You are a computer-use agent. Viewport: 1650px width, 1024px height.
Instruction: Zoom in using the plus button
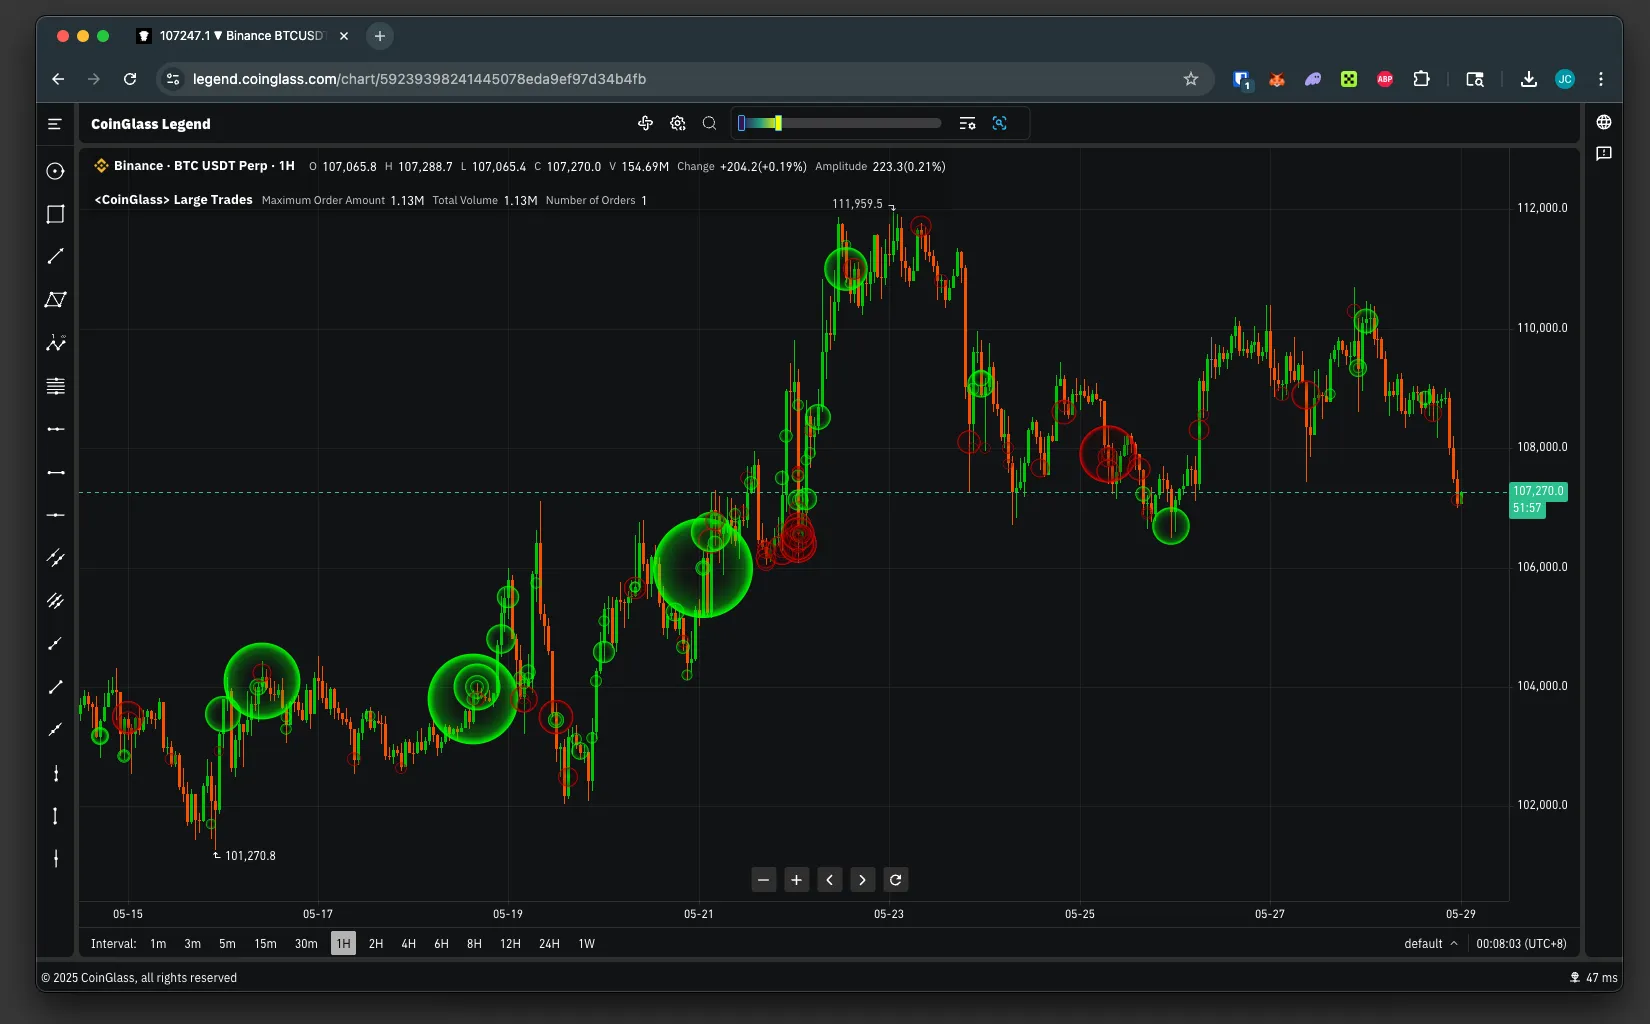[796, 880]
